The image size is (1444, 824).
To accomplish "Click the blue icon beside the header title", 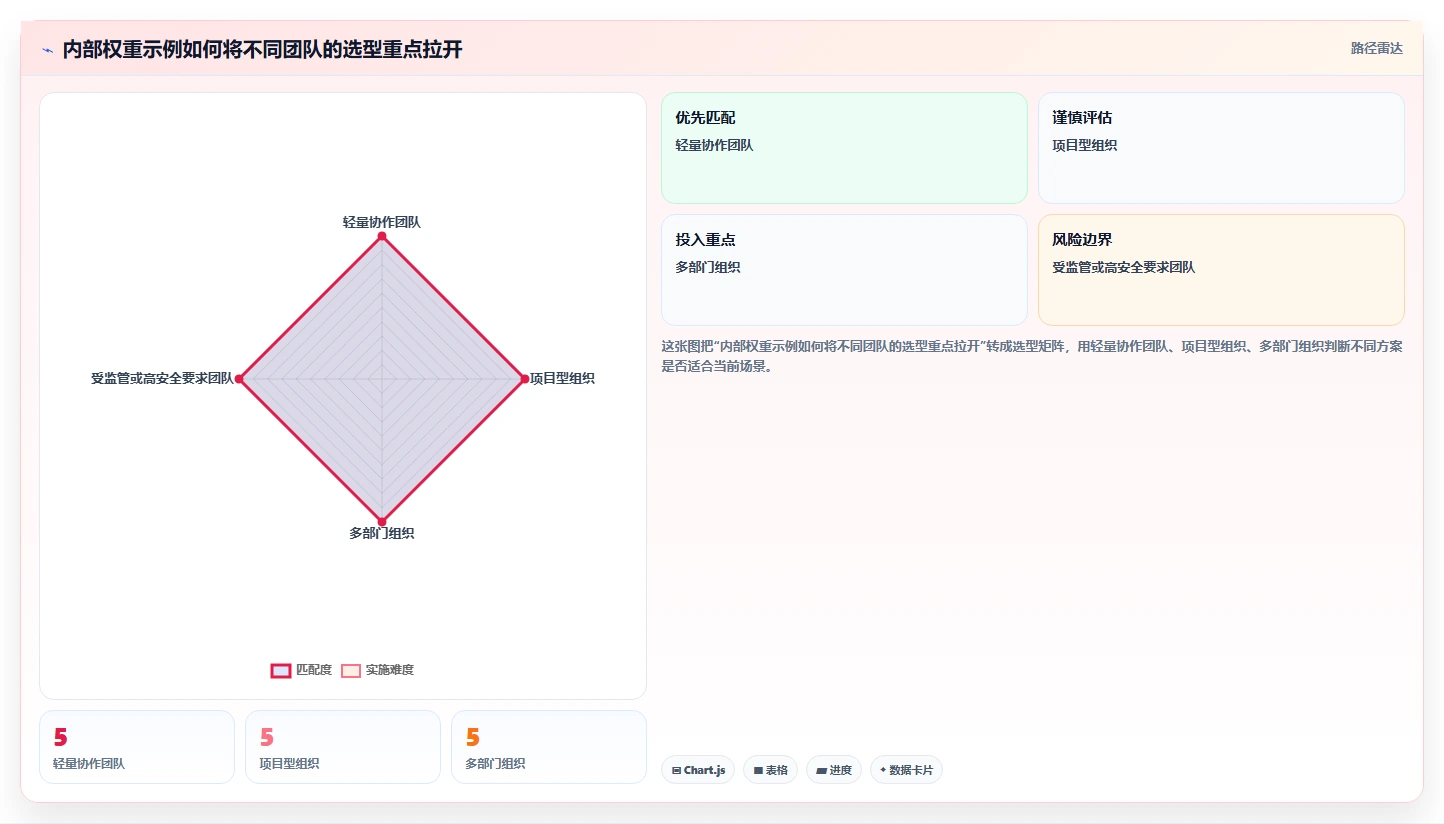I will [x=47, y=50].
